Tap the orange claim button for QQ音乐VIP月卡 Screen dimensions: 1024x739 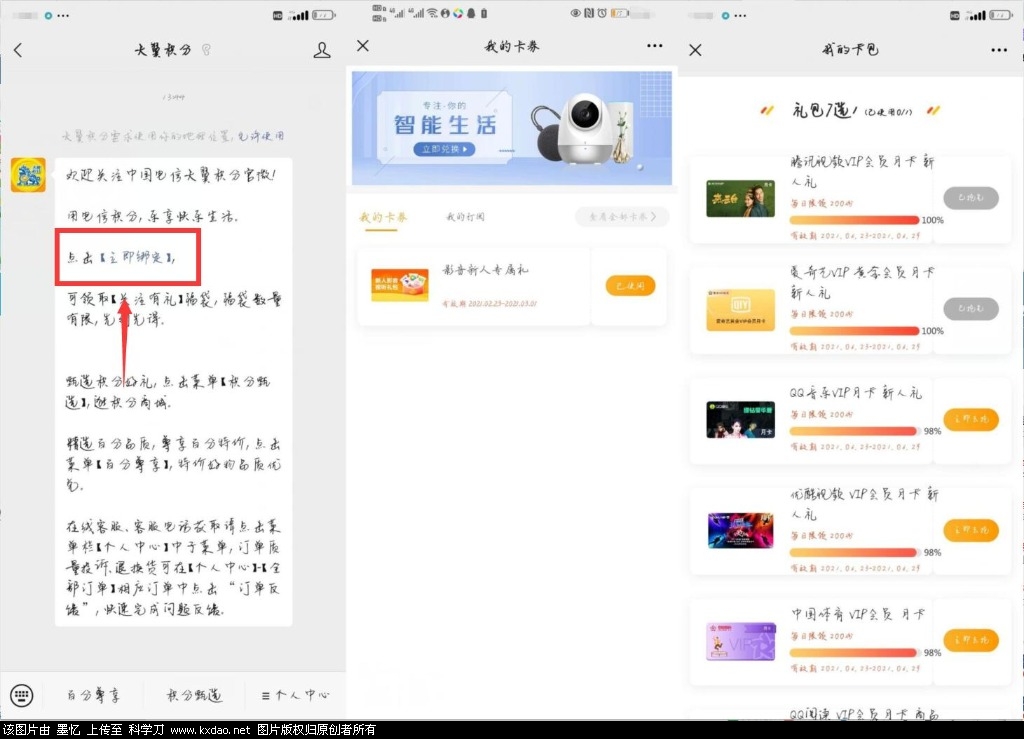(971, 419)
